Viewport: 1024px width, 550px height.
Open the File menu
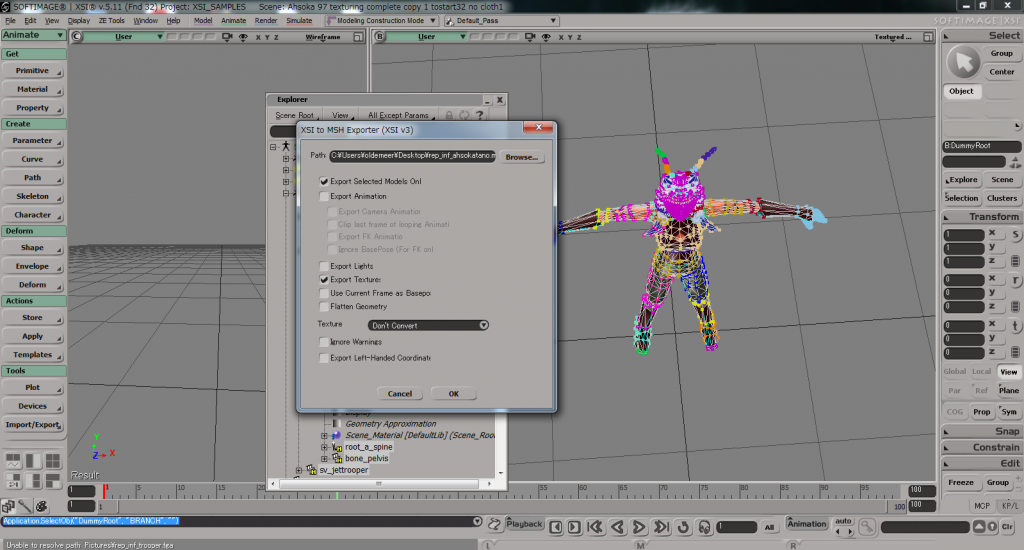point(10,21)
